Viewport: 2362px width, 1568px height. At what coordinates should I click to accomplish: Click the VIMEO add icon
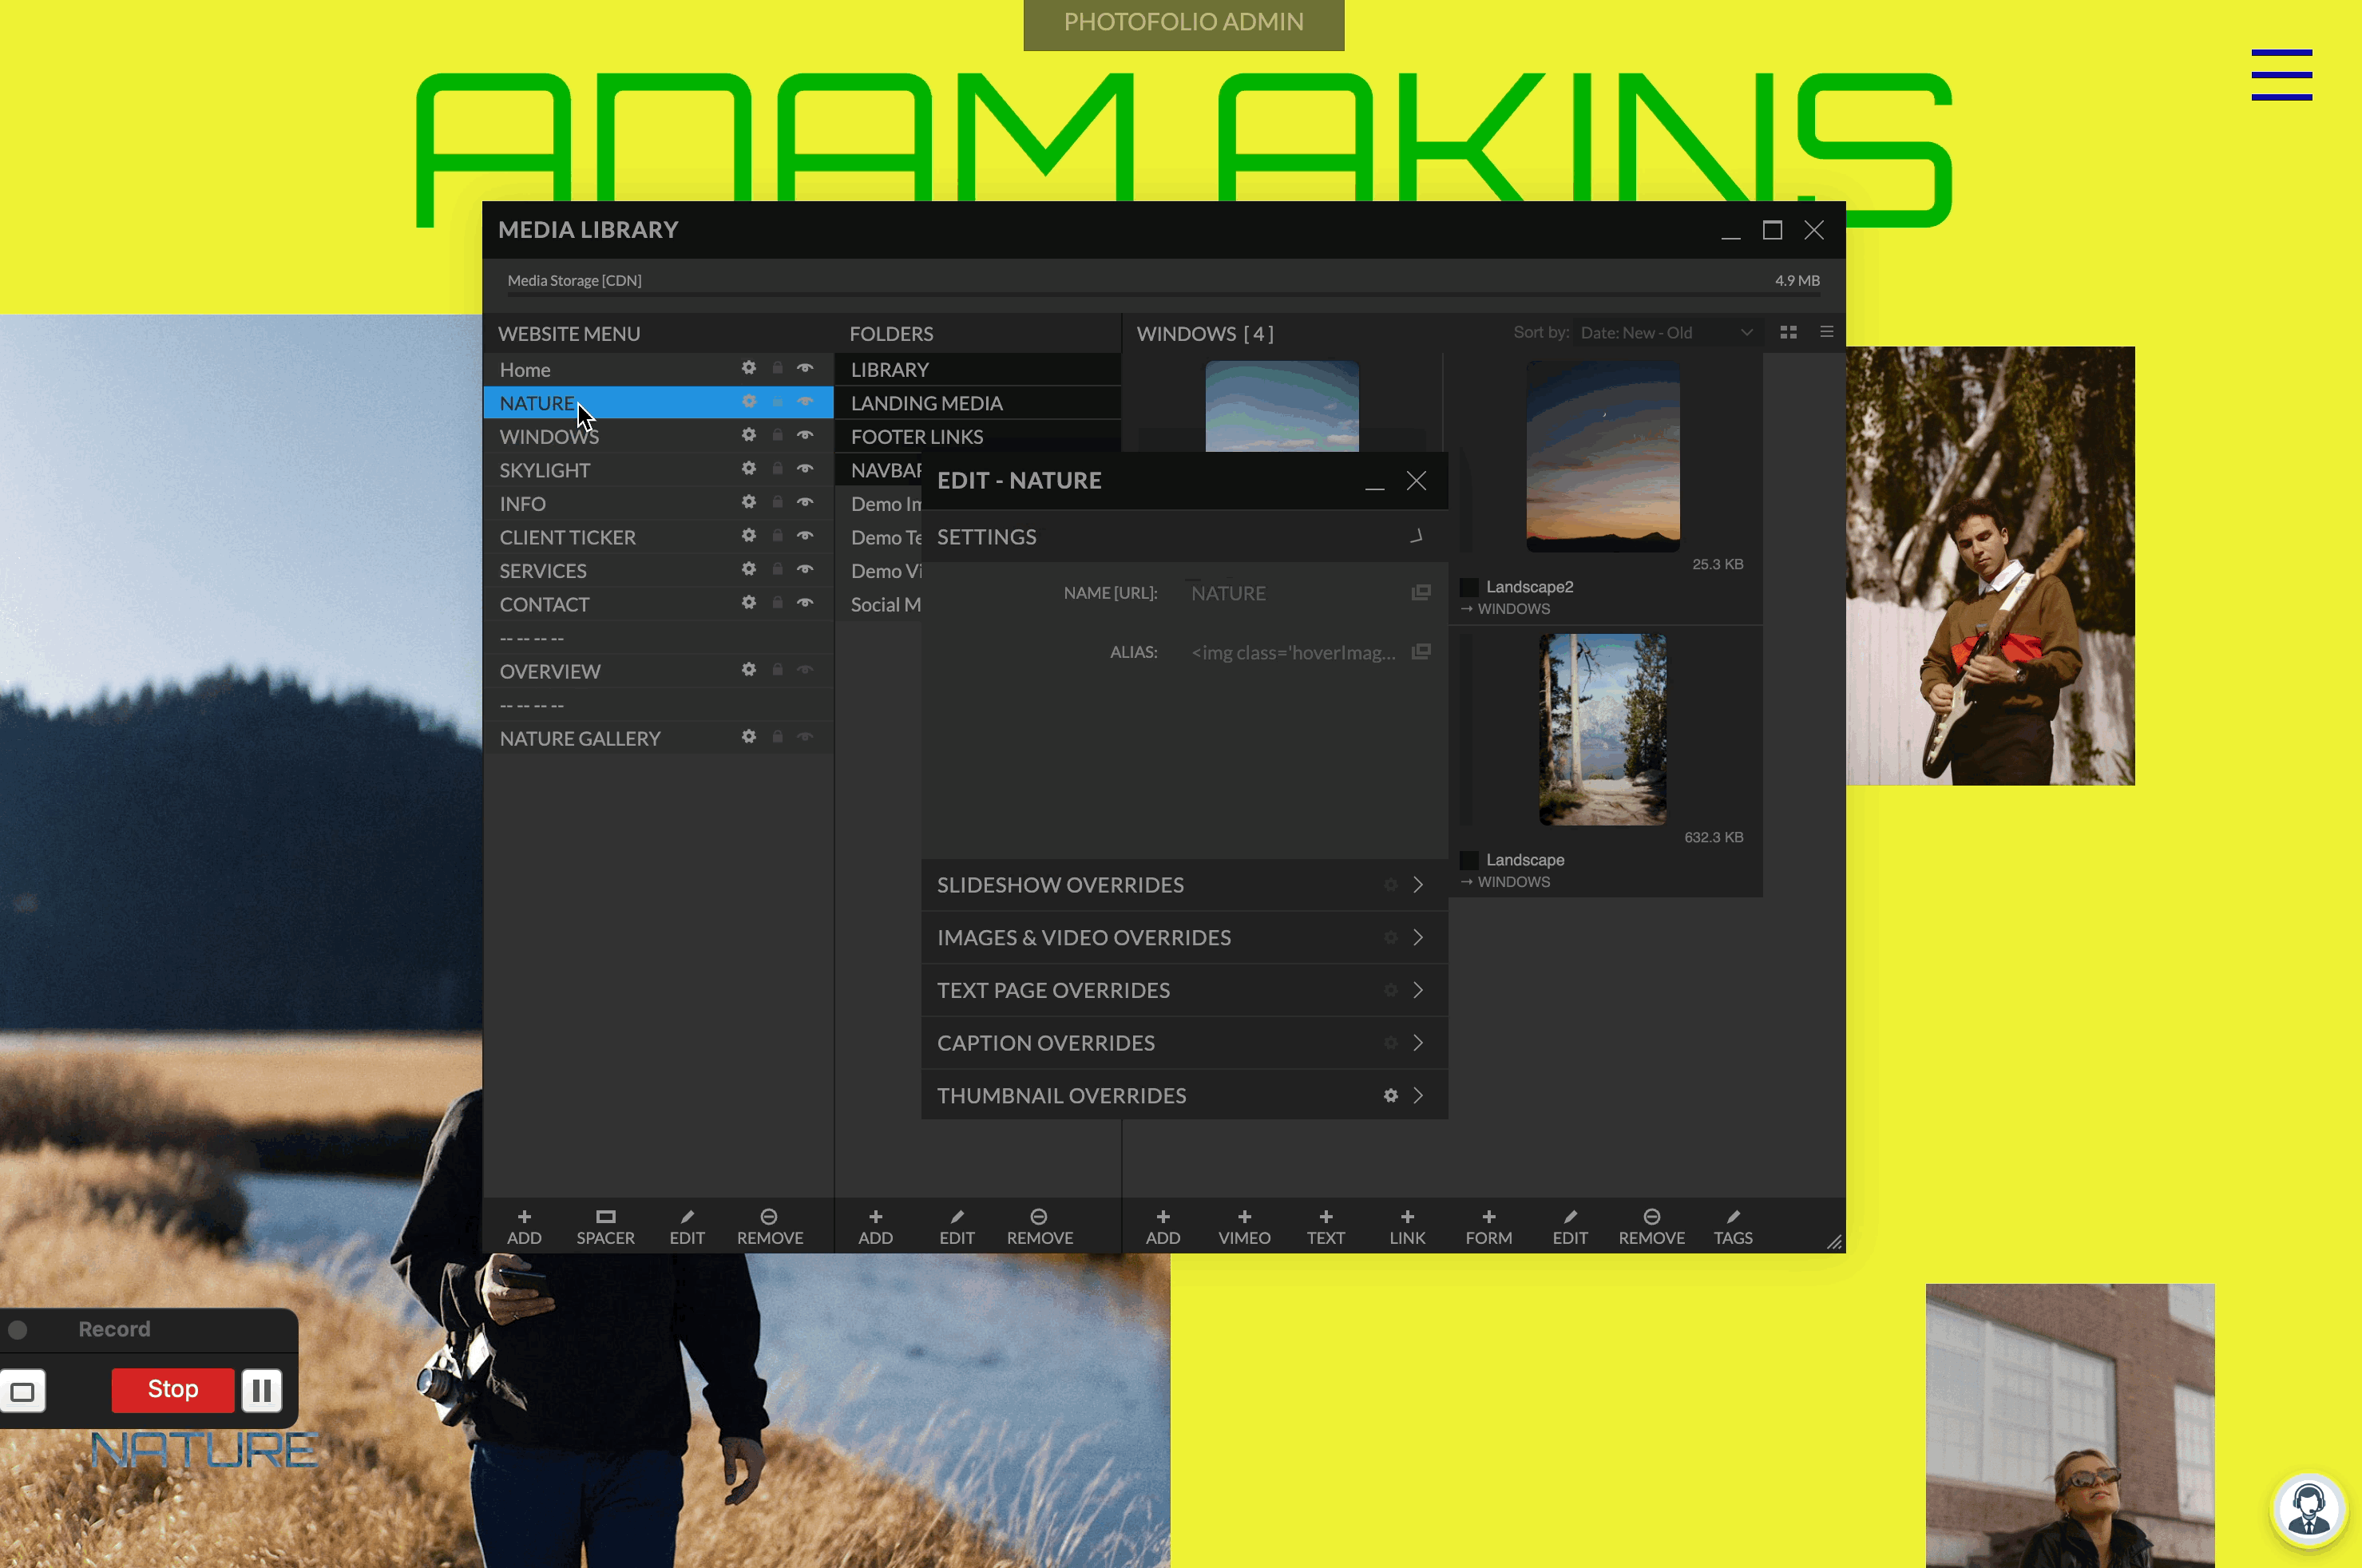tap(1244, 1217)
